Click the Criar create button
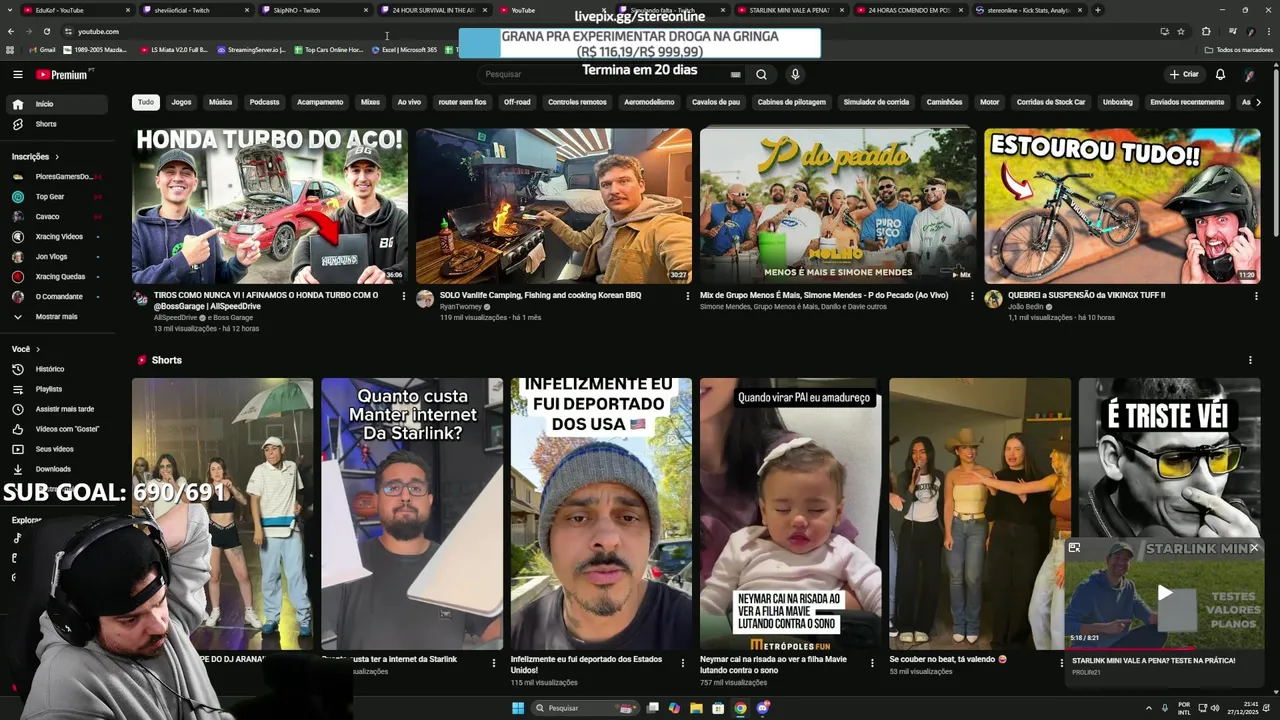Image resolution: width=1280 pixels, height=720 pixels. [x=1184, y=74]
